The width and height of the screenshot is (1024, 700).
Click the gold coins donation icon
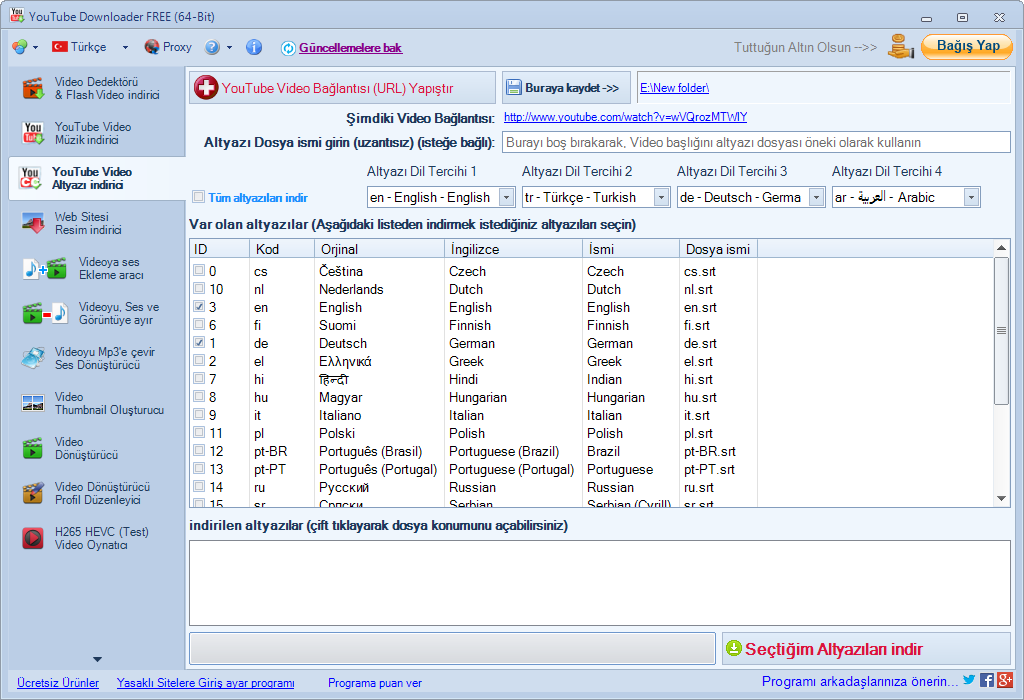click(901, 46)
